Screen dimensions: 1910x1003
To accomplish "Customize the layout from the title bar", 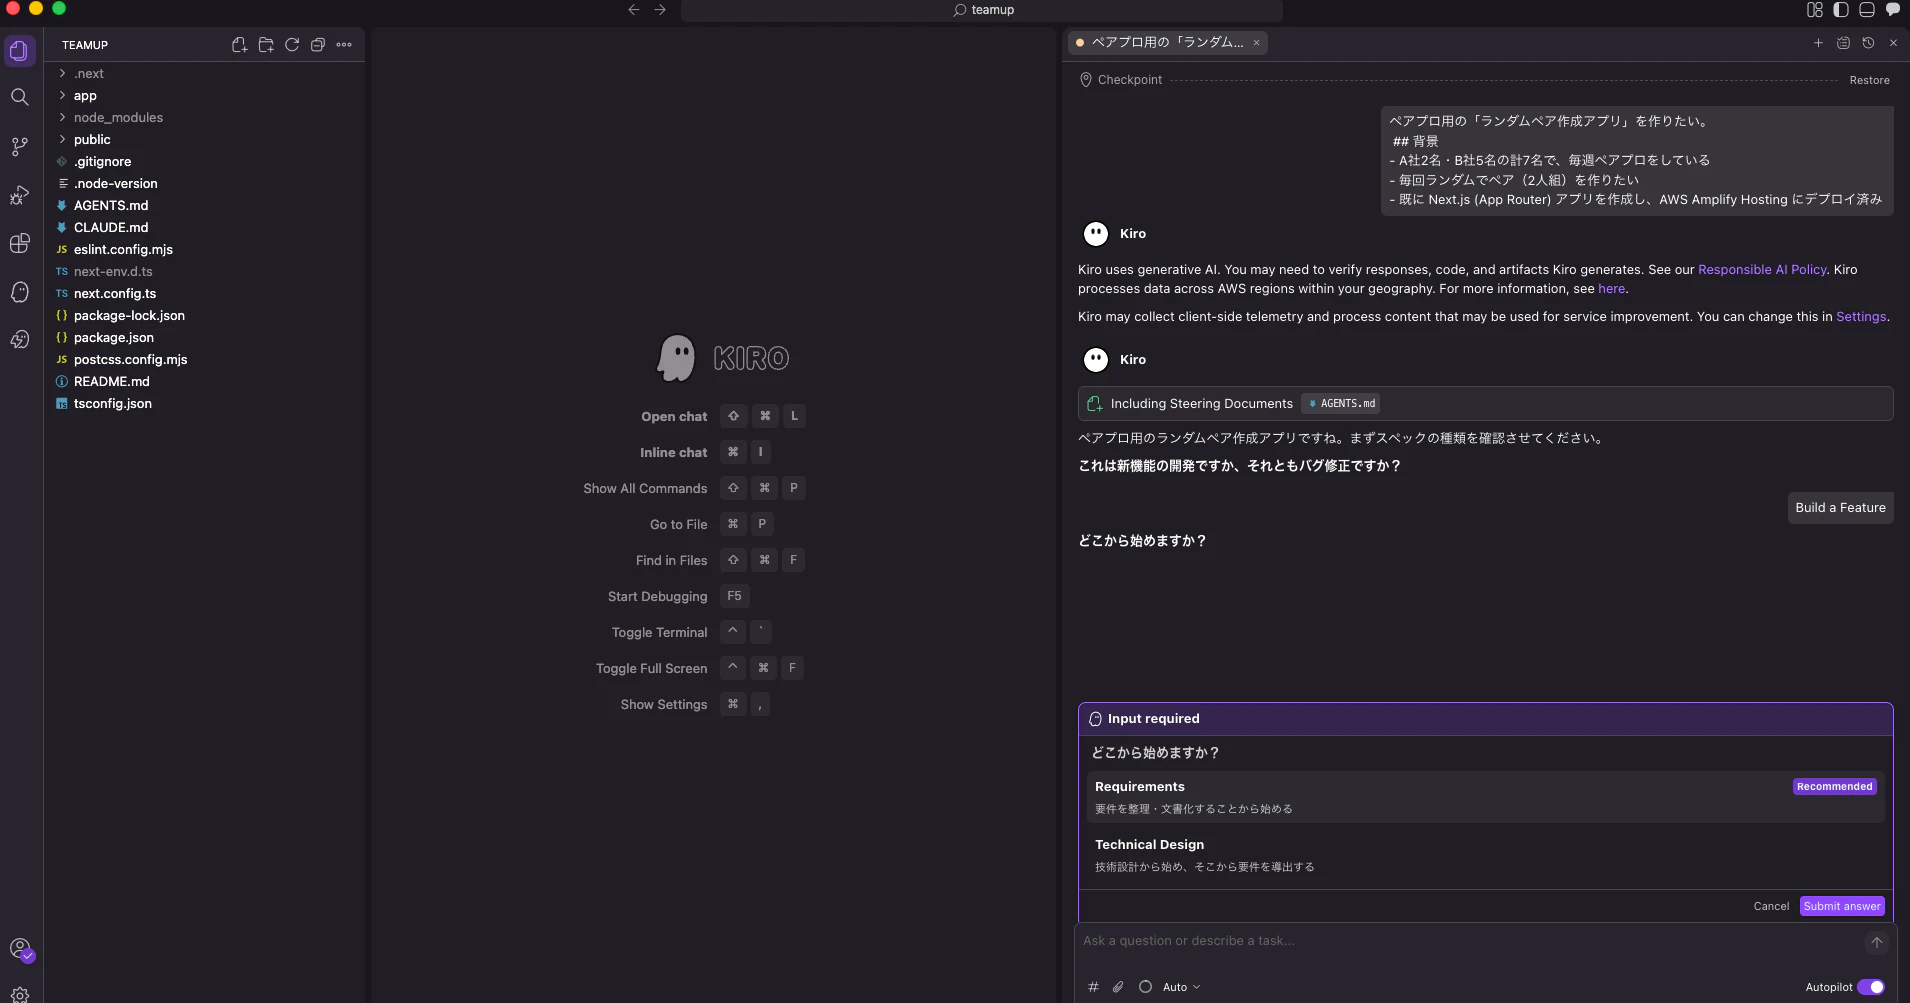I will (x=1815, y=10).
